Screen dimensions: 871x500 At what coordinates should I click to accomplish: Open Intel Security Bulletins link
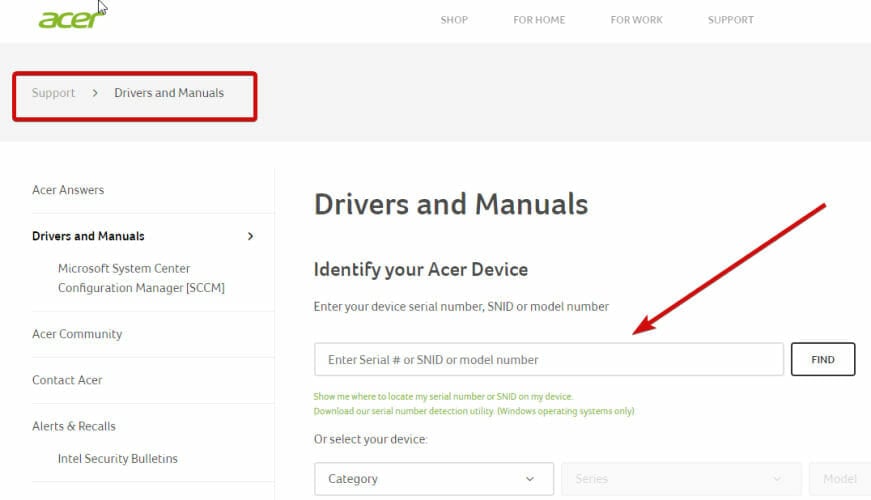click(x=118, y=458)
